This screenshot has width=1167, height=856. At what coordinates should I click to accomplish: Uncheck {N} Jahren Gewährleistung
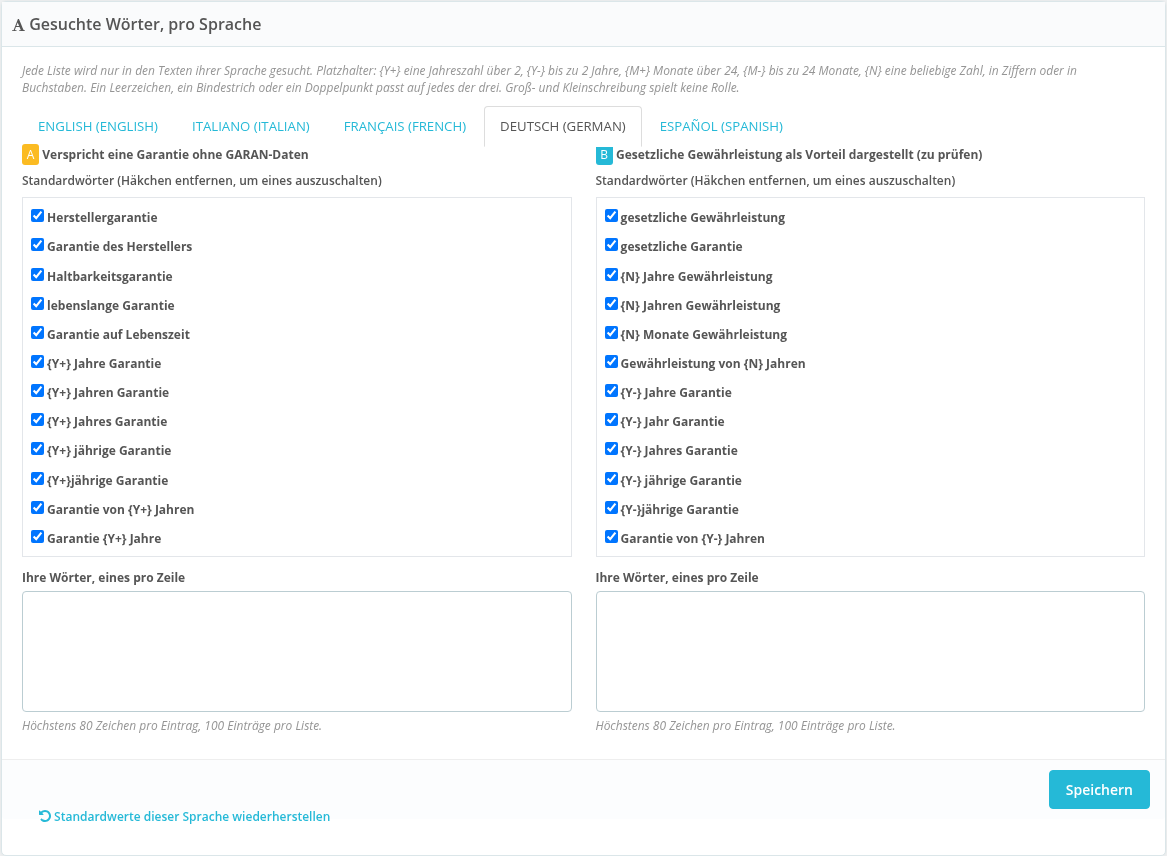(x=611, y=304)
